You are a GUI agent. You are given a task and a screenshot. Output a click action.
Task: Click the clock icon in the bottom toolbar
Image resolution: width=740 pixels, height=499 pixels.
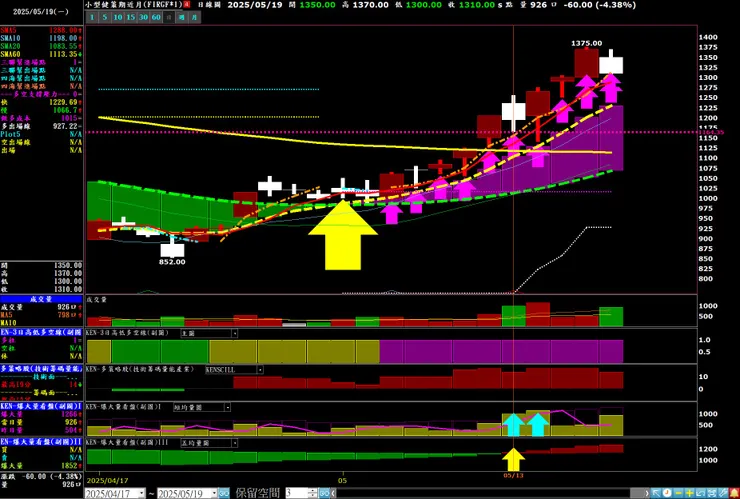[x=667, y=493]
